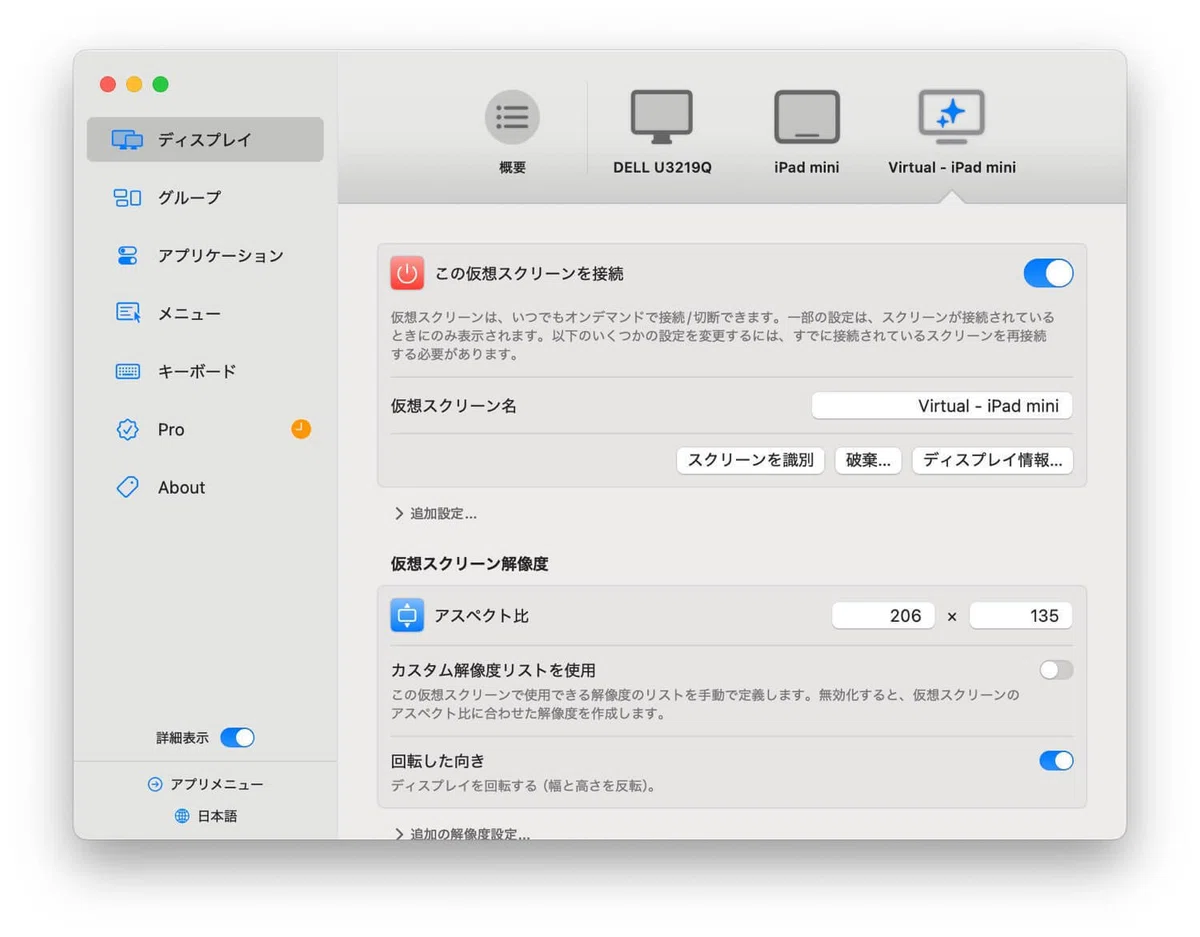Close the window with red button
This screenshot has height=937, width=1200.
click(108, 84)
